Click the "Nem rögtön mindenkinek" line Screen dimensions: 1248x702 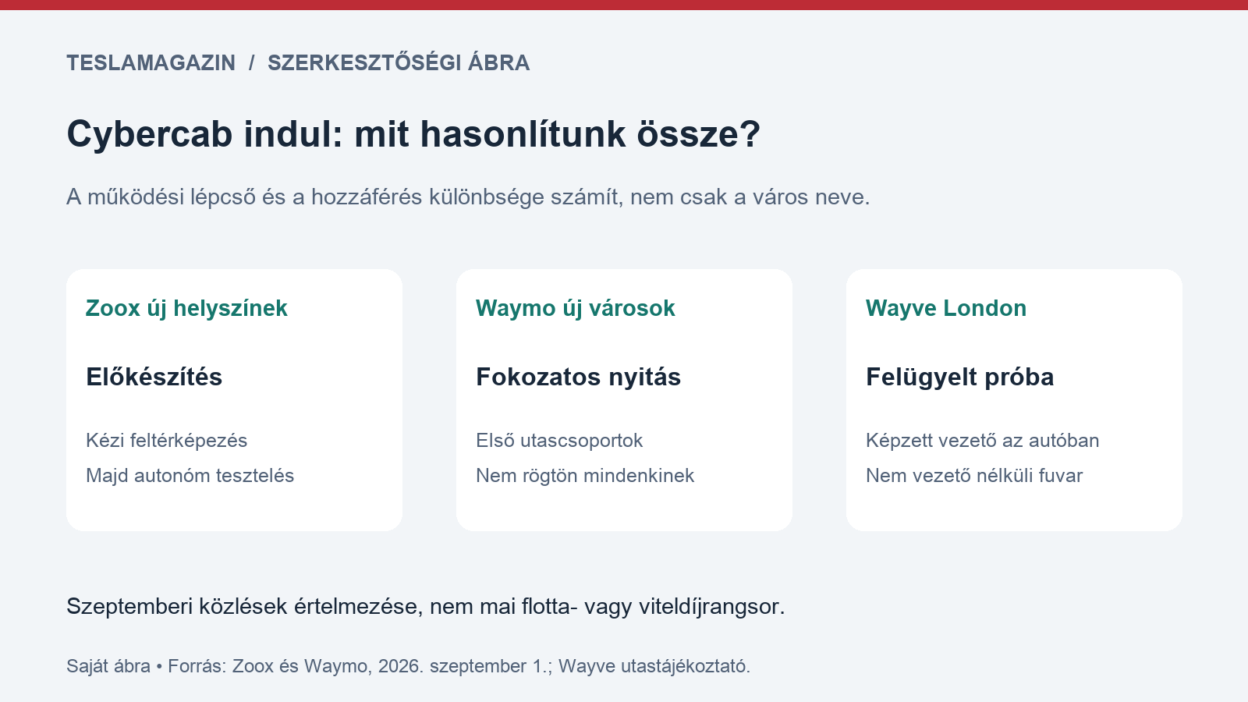click(x=585, y=476)
